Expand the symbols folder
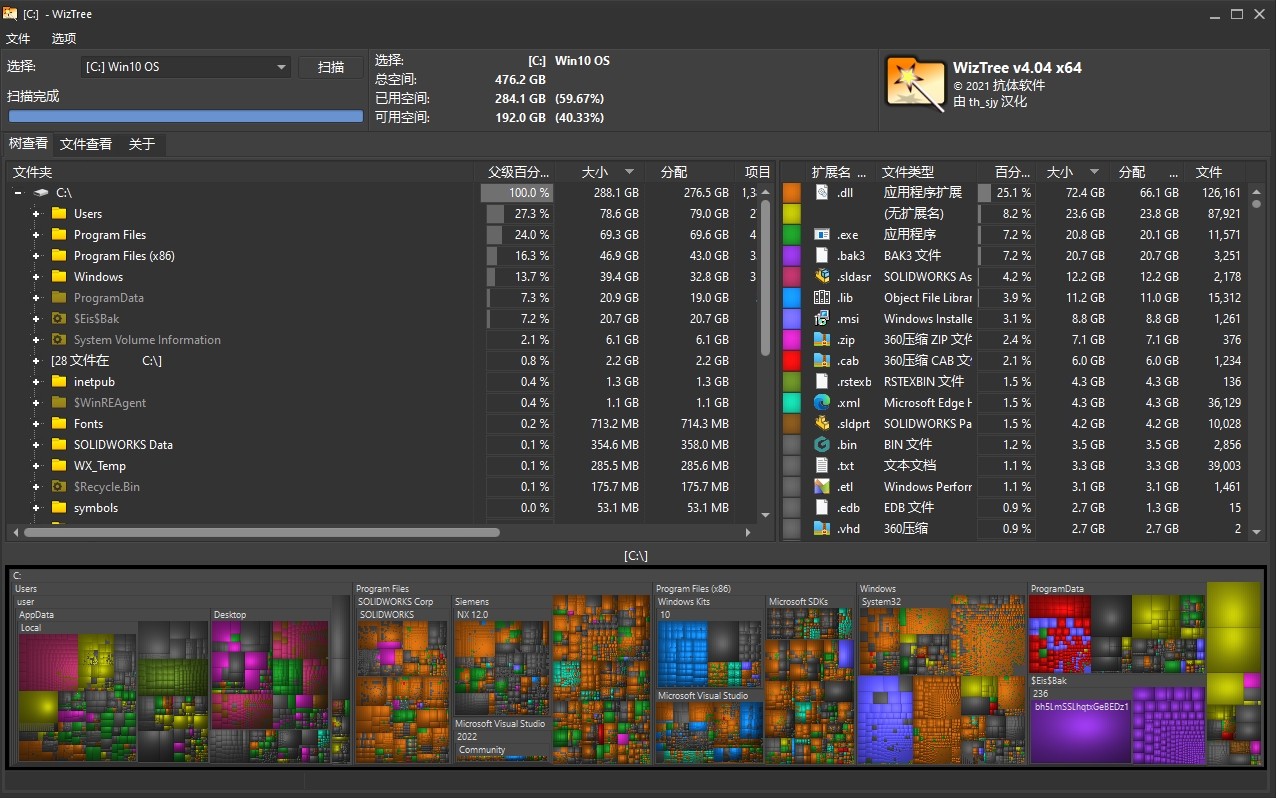 [36, 508]
